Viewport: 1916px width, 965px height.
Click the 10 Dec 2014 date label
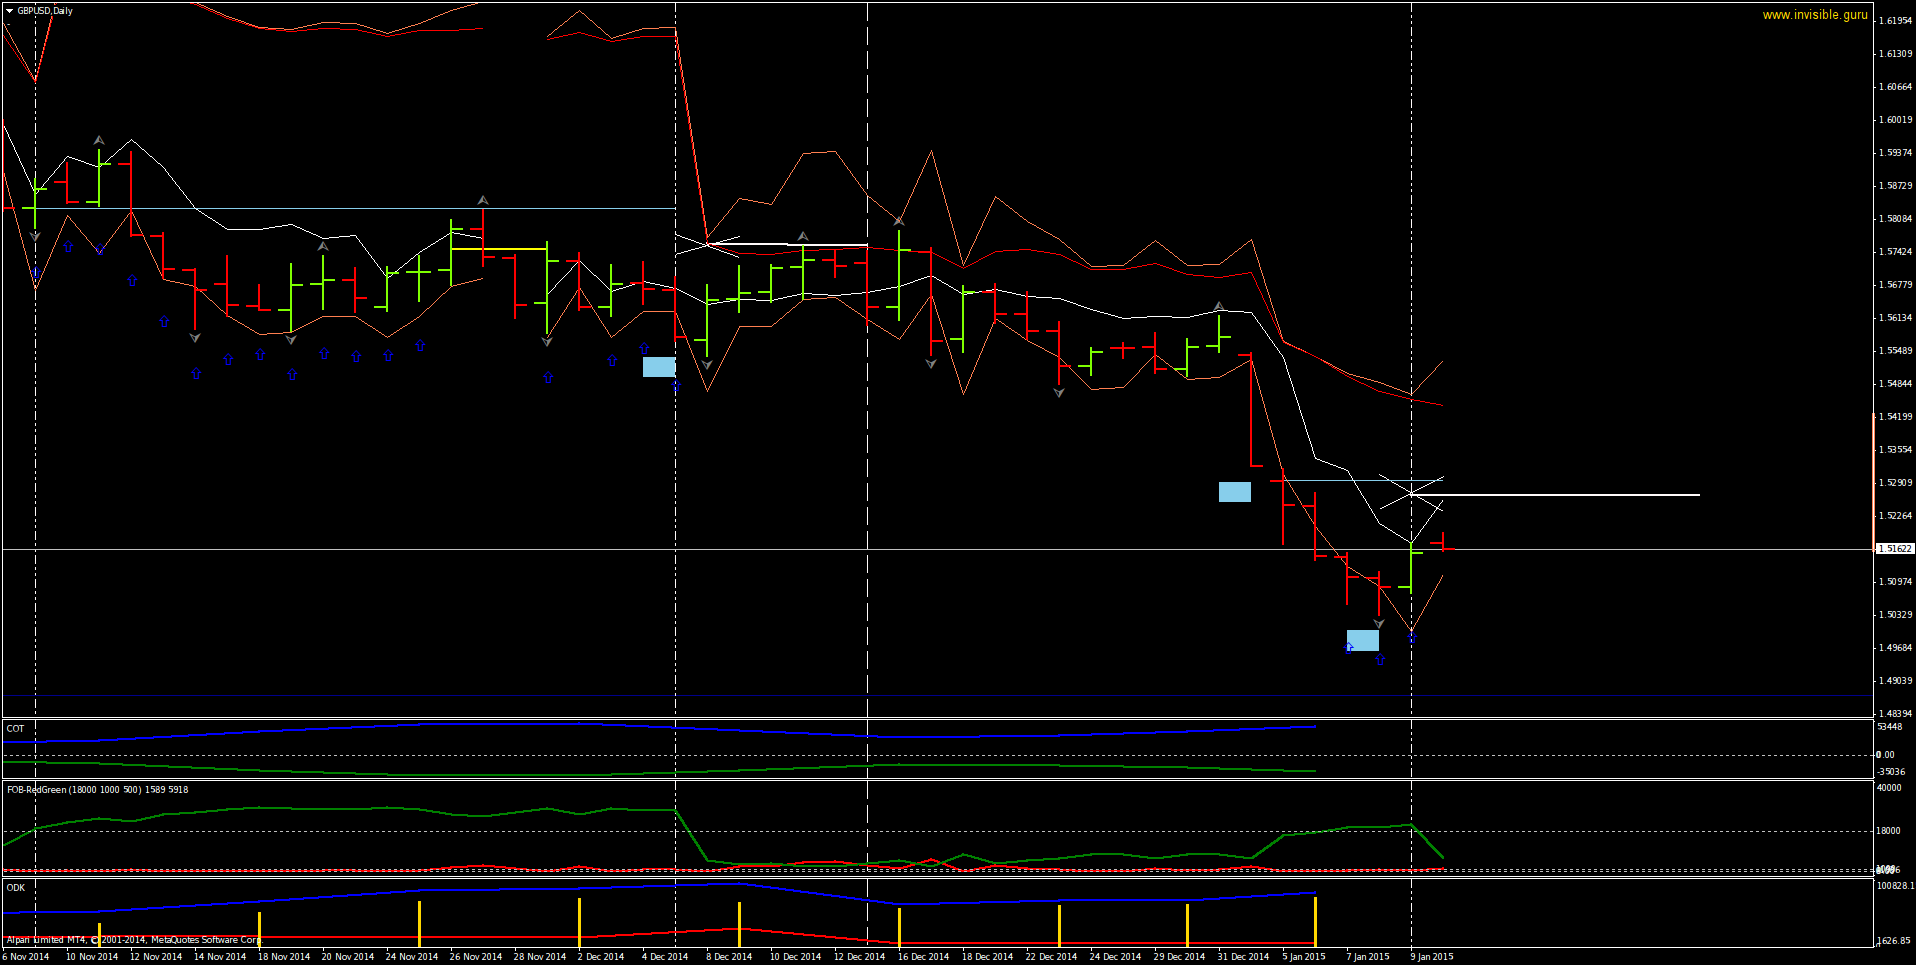(x=795, y=957)
